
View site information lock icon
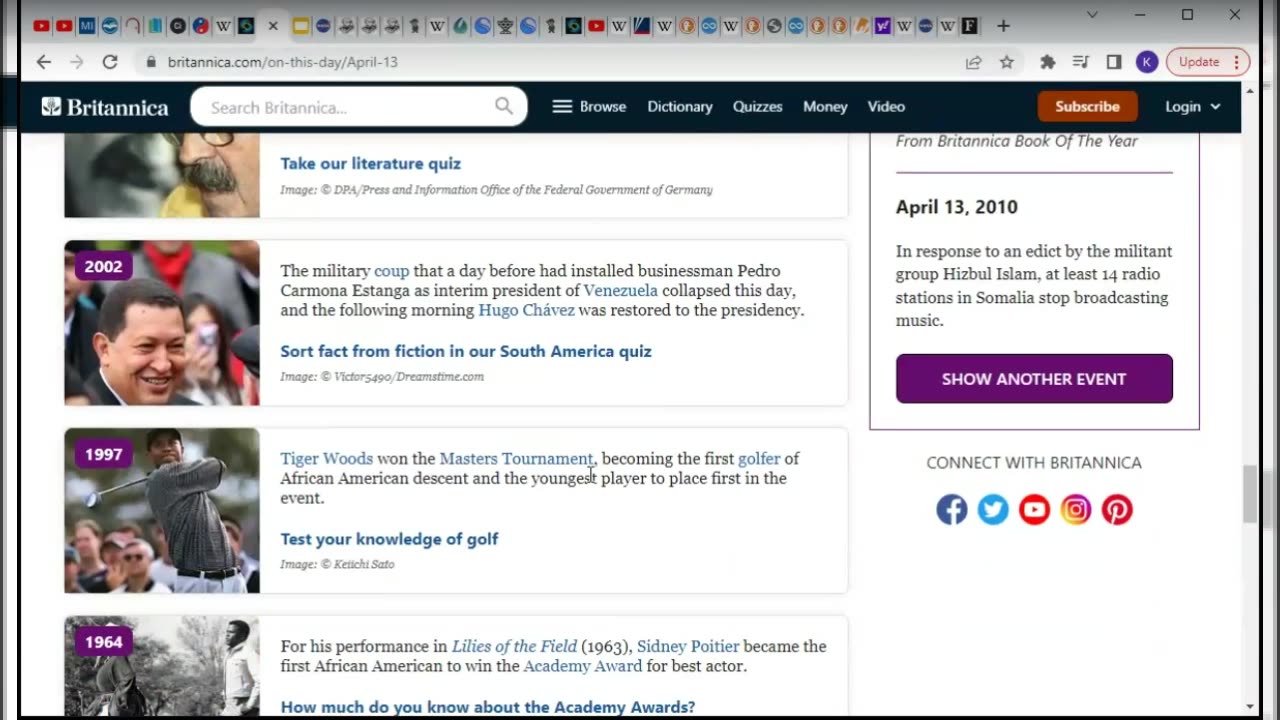coord(151,62)
